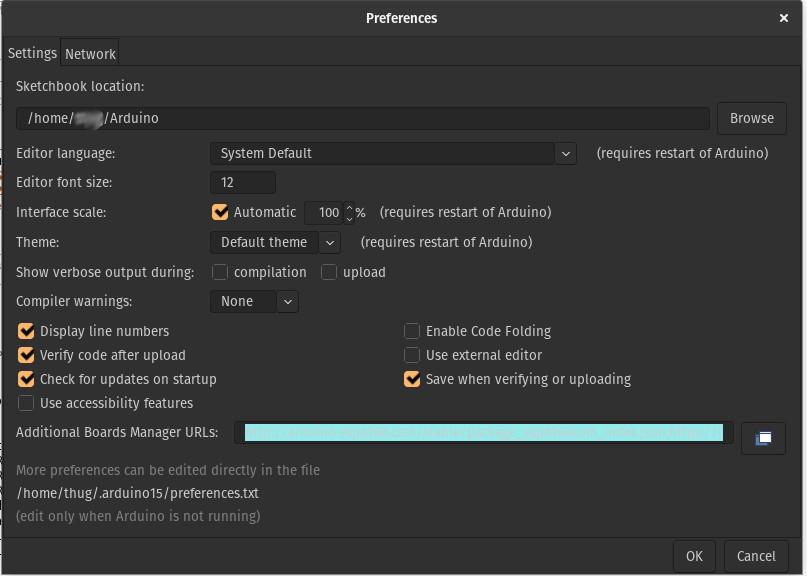
Task: Uncheck Verify code after upload
Action: tap(26, 355)
